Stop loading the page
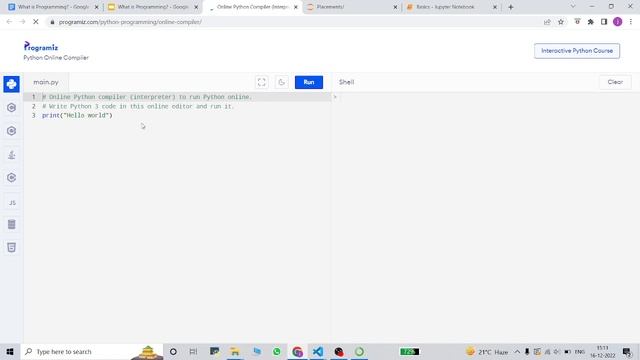The image size is (640, 360). click(x=36, y=22)
